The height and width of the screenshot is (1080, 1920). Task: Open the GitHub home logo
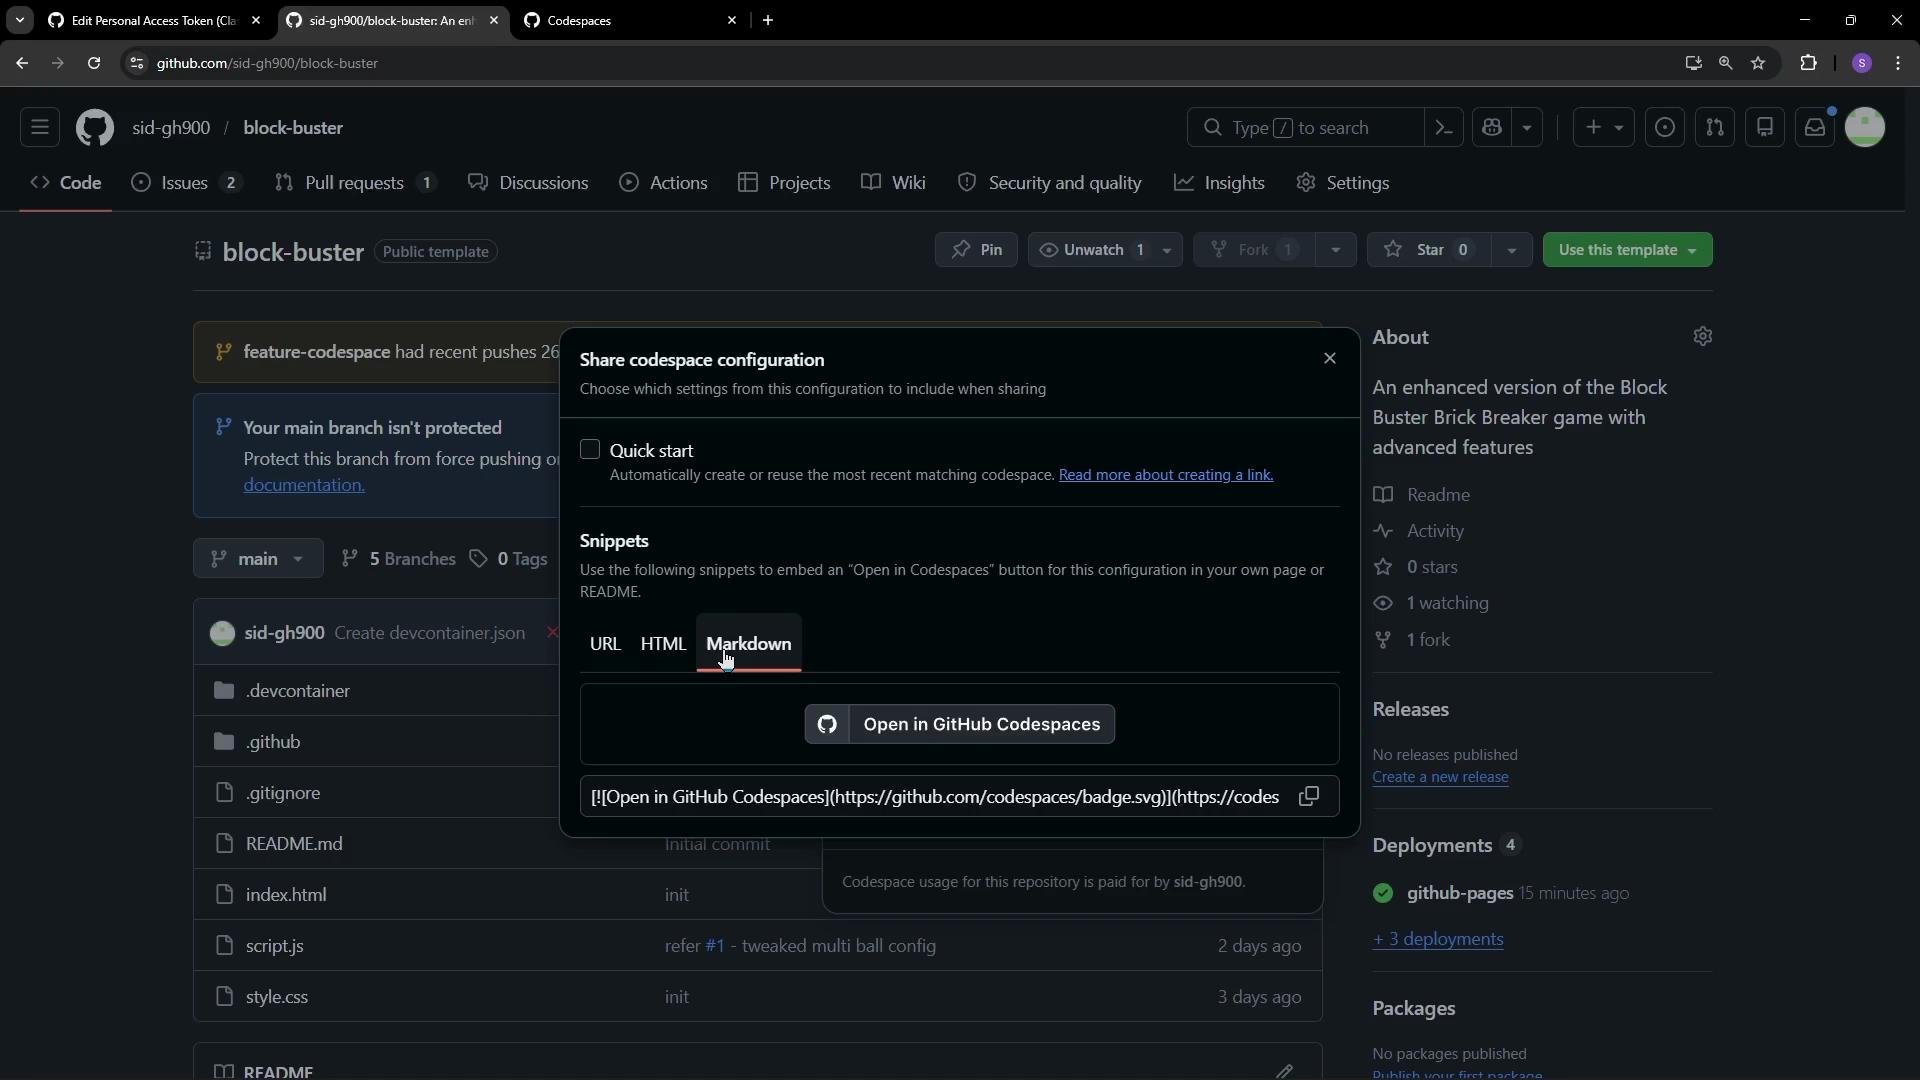95,128
